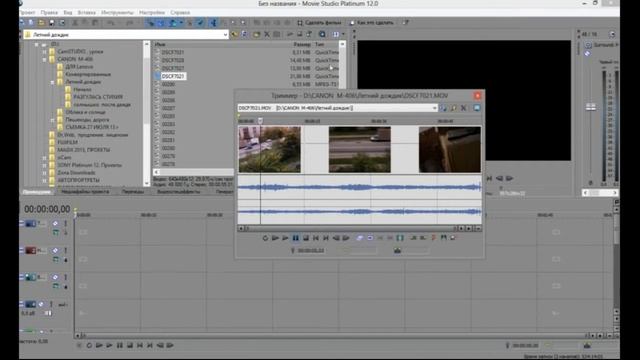Open the Летний дождик path dropdown
640x360 pixels.
click(x=225, y=35)
